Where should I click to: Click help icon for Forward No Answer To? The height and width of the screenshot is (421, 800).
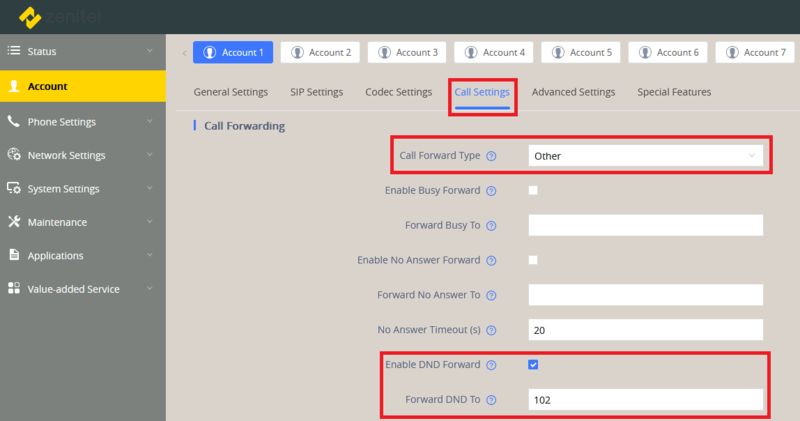point(491,295)
